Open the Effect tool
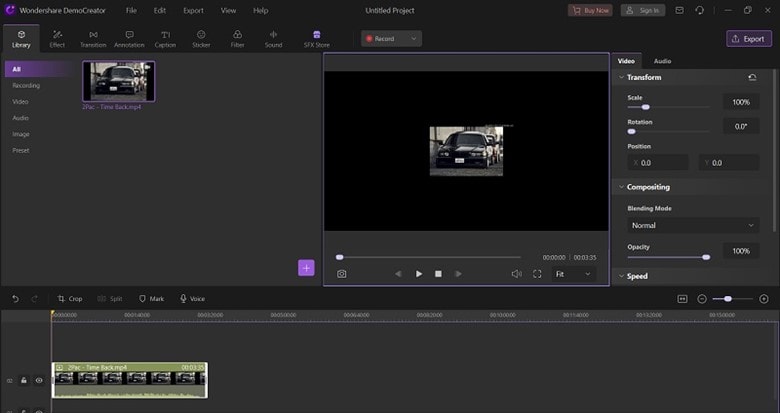This screenshot has height=413, width=780. 57,39
